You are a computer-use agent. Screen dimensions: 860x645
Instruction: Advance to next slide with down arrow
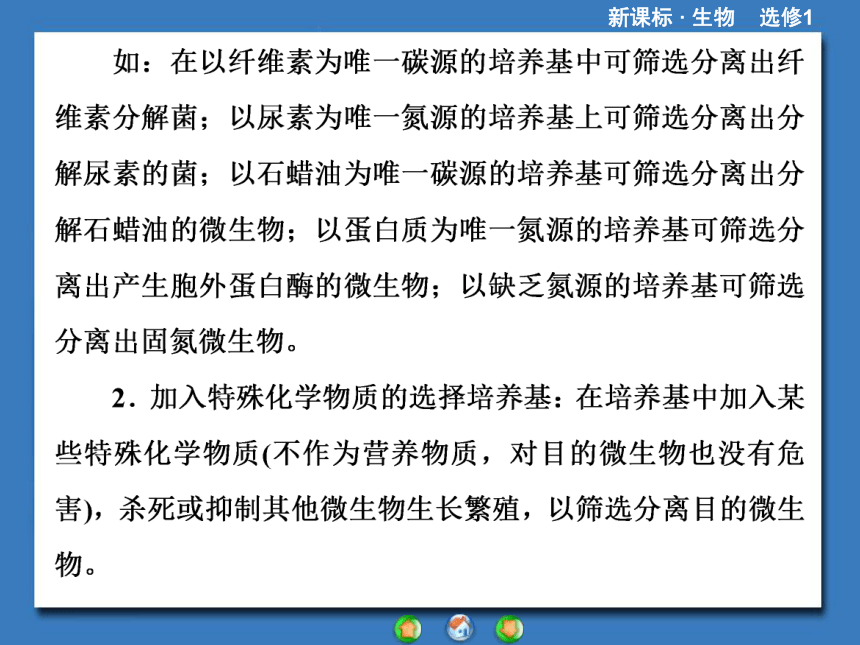click(510, 629)
